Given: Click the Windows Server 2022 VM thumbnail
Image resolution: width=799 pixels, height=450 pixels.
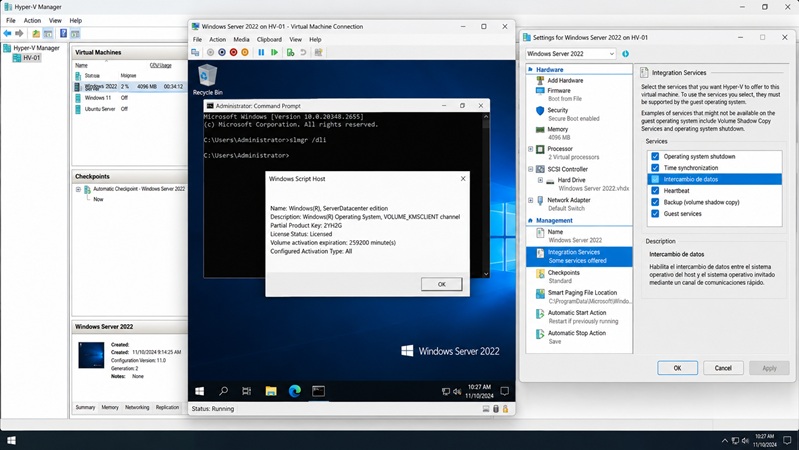Looking at the screenshot, I should (x=91, y=355).
